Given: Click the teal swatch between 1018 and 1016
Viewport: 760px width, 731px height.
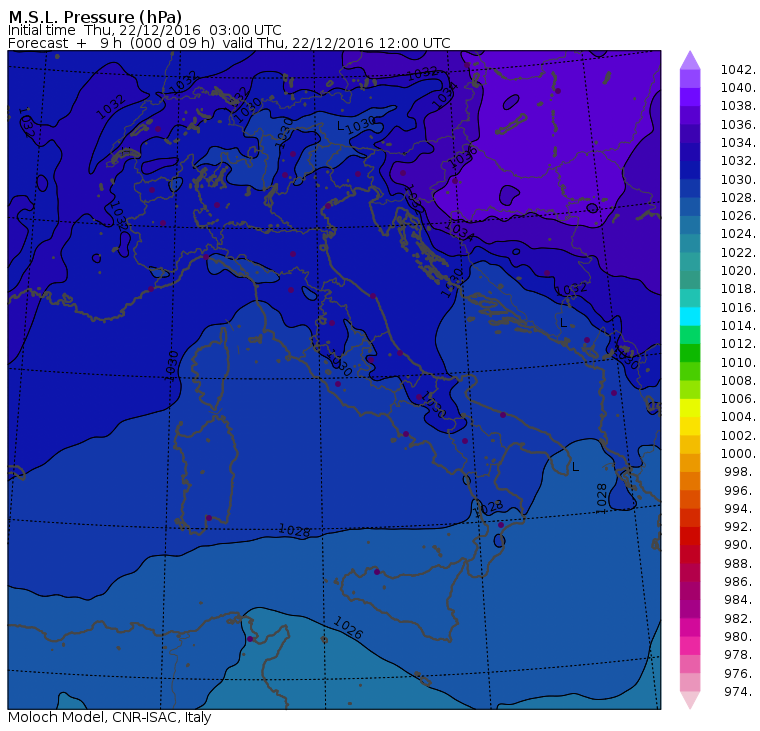Looking at the screenshot, I should (690, 298).
